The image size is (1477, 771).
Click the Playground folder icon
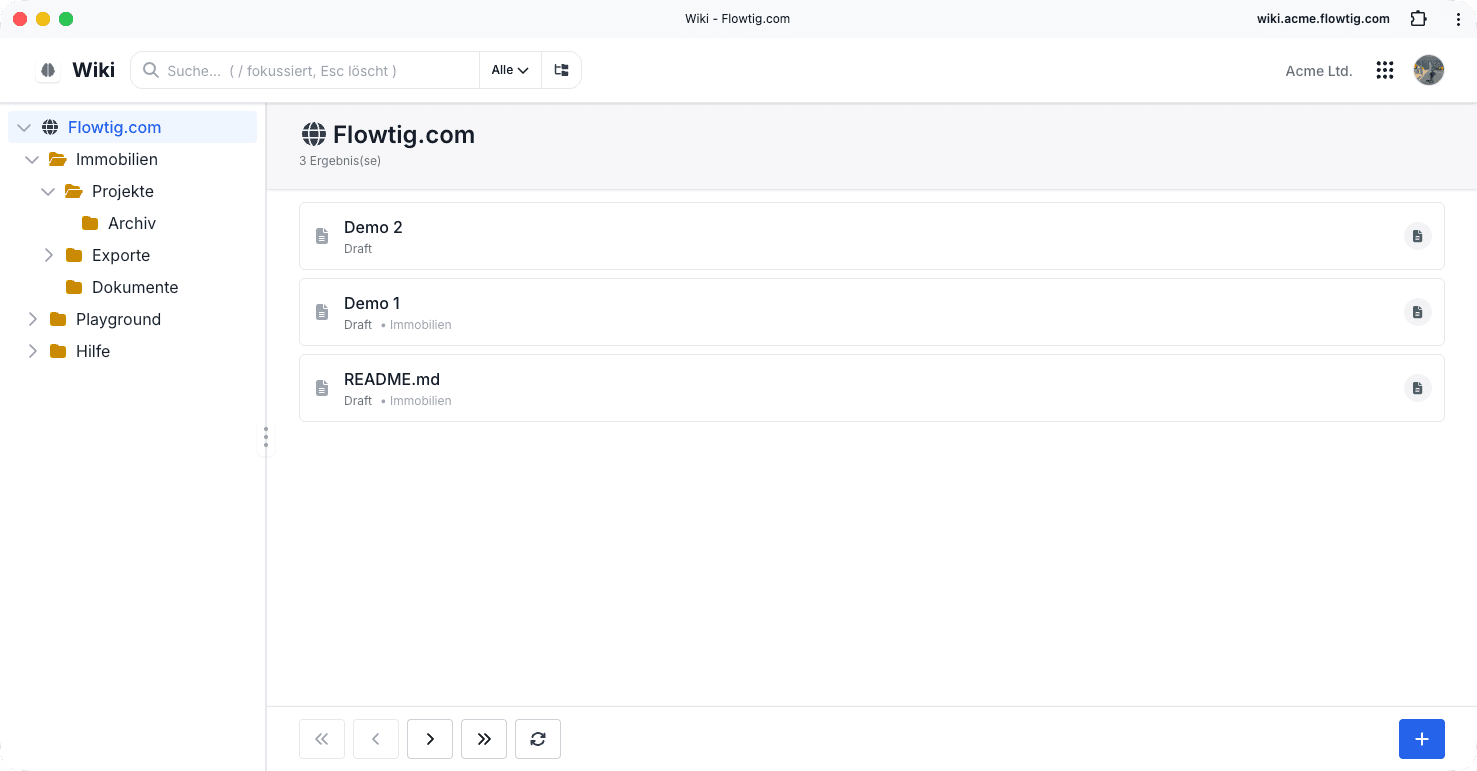pyautogui.click(x=58, y=319)
